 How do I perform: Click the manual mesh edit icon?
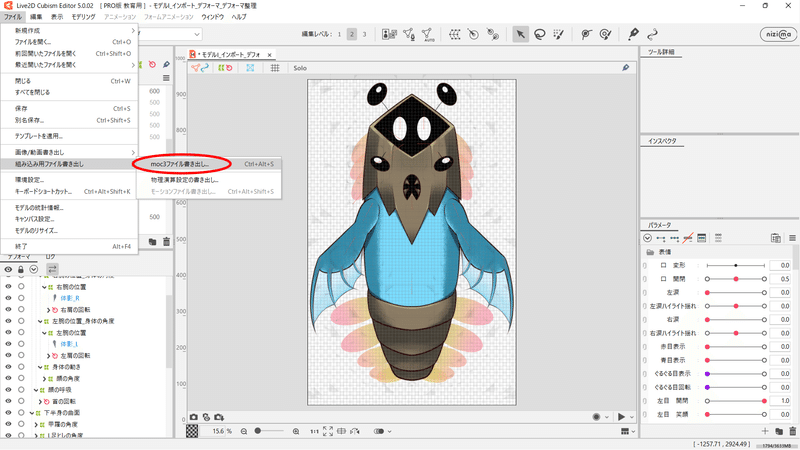pos(409,34)
